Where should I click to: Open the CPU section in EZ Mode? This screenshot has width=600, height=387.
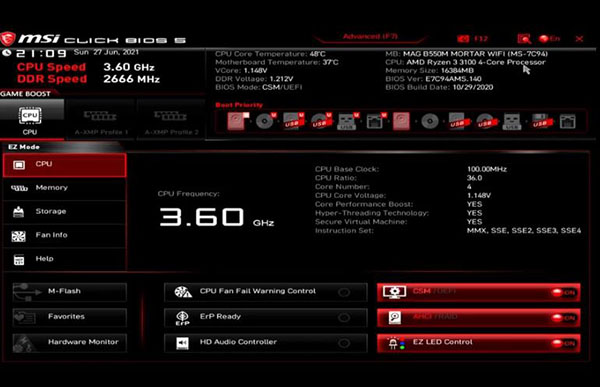(x=65, y=165)
